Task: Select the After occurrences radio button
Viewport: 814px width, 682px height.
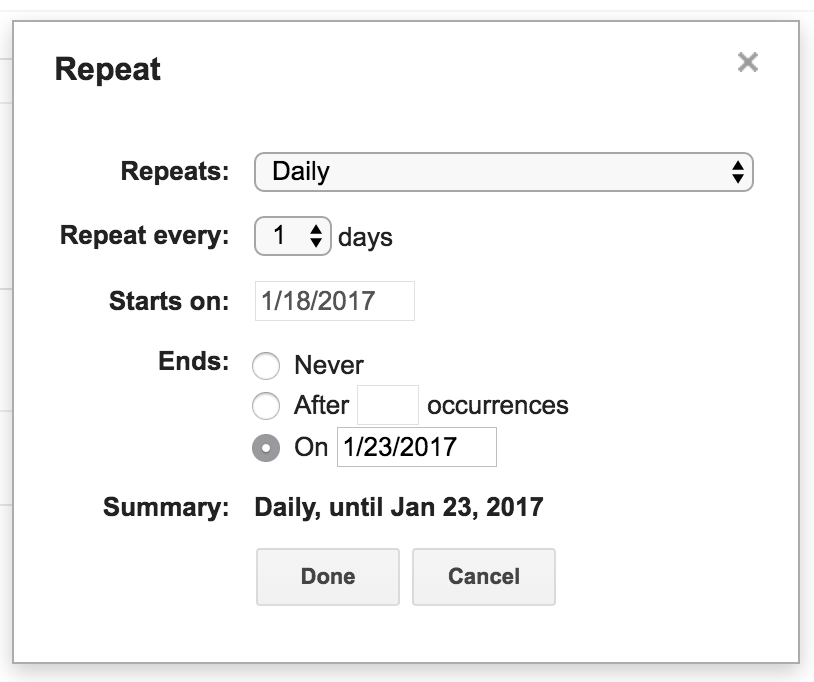Action: pos(266,406)
